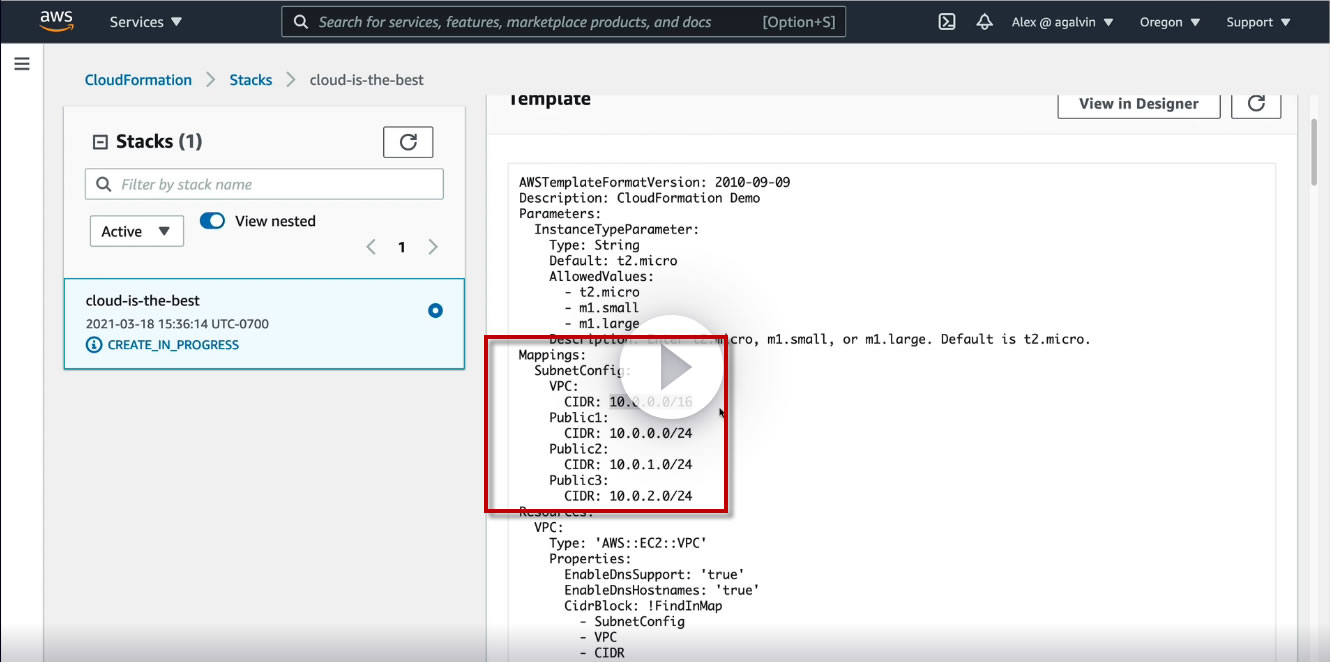Click the "EnableDnsHostnames: 'true'" line
This screenshot has width=1330, height=662.
[661, 590]
